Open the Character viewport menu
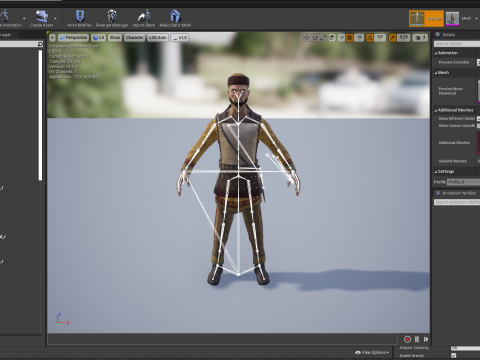The width and height of the screenshot is (480, 360). [x=134, y=38]
